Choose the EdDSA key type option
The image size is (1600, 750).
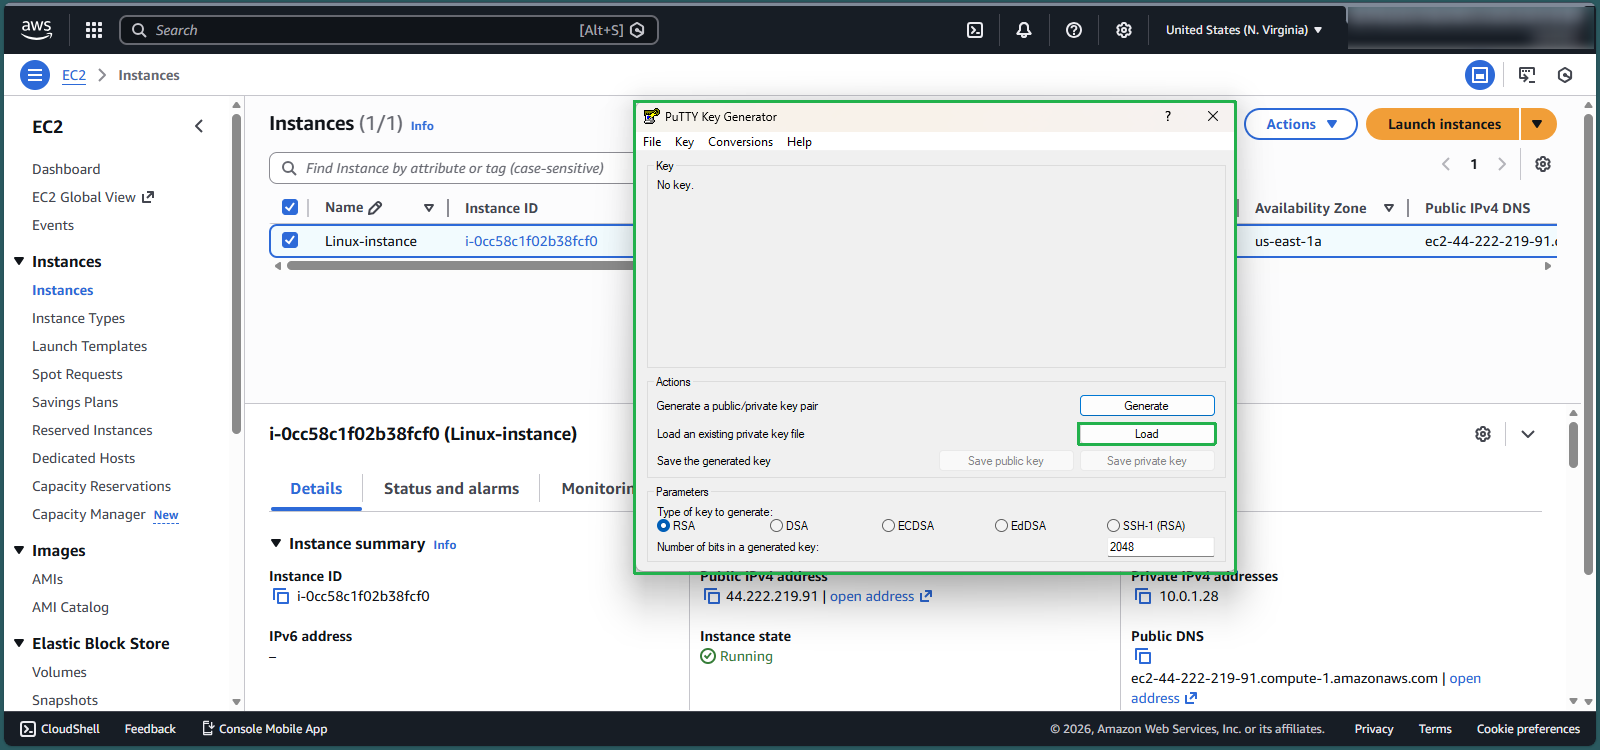point(1001,526)
